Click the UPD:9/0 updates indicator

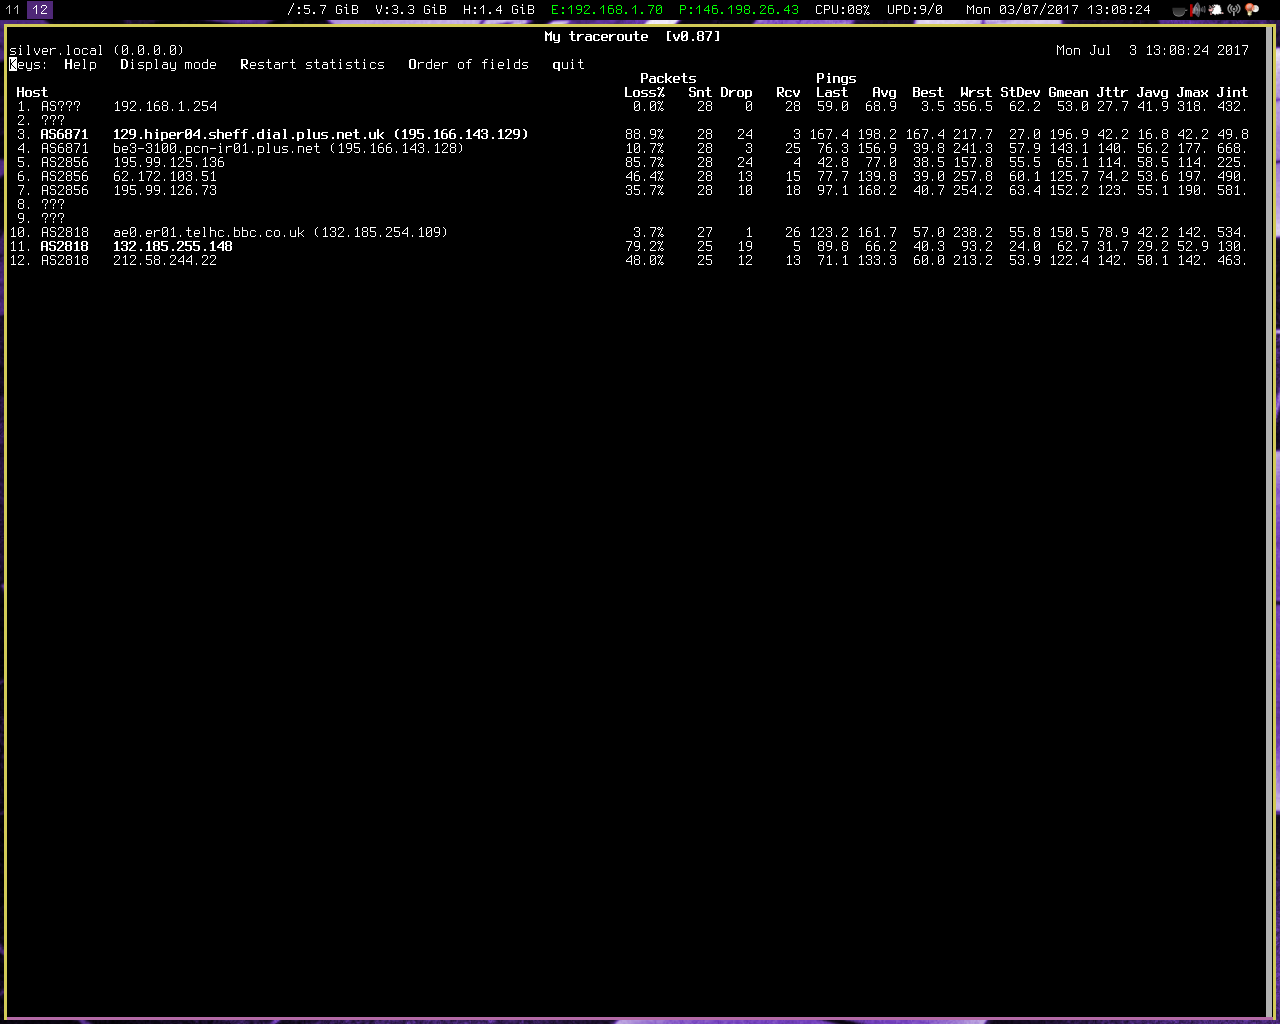pyautogui.click(x=915, y=10)
